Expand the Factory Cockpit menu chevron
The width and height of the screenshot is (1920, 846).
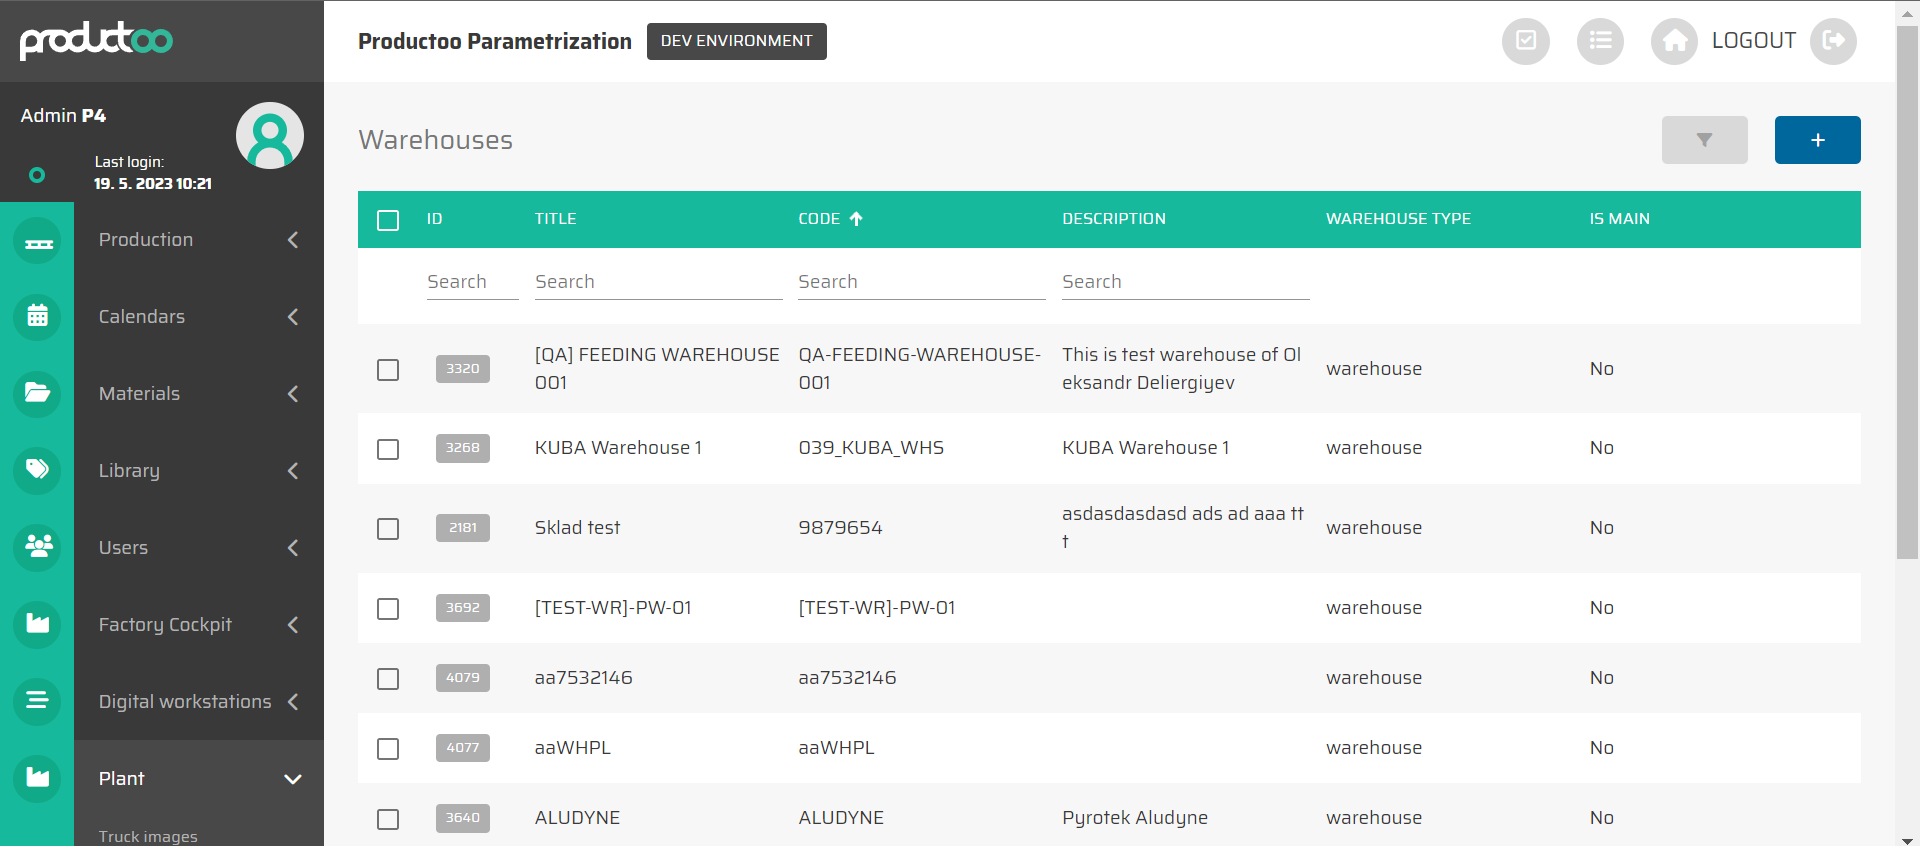(x=293, y=625)
